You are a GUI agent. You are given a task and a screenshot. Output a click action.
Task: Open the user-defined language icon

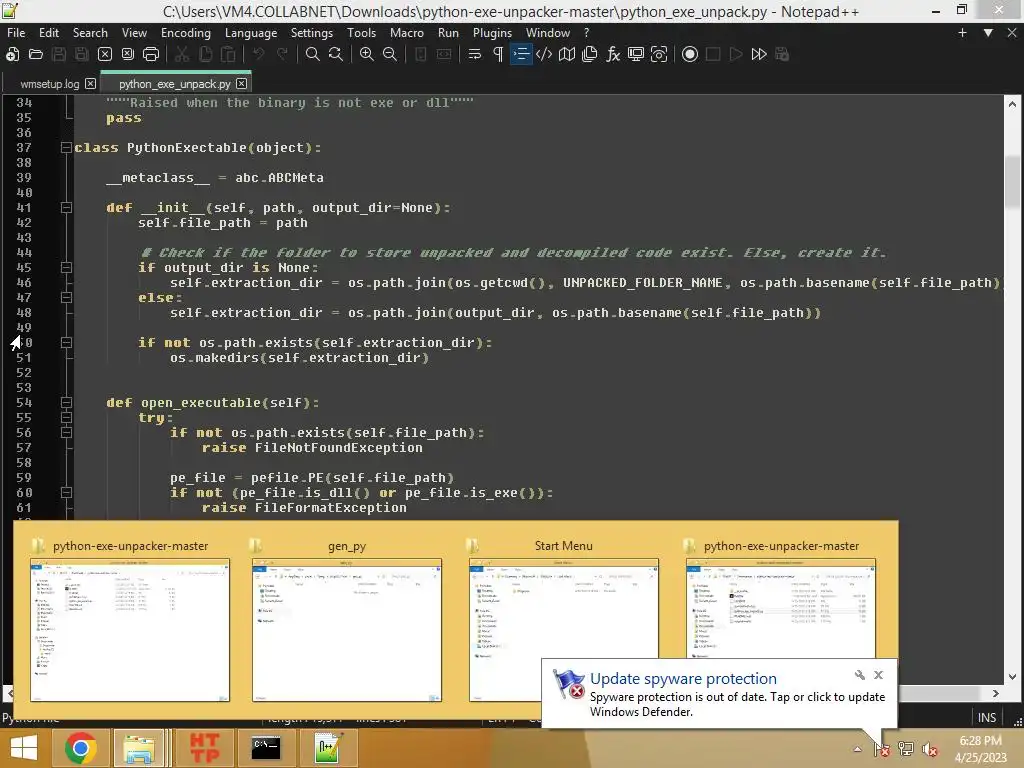[x=544, y=54]
